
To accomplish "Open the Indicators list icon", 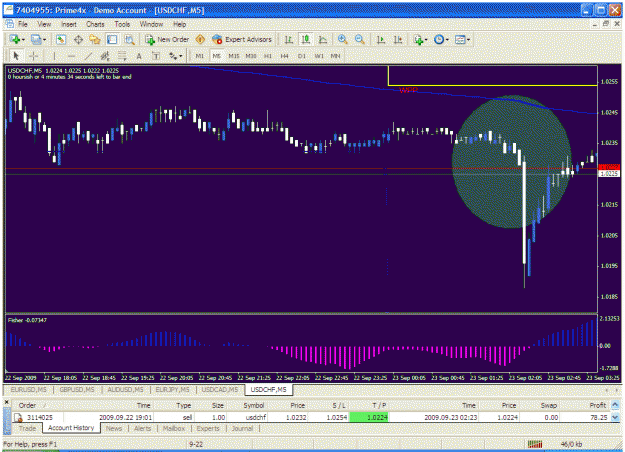I will 418,39.
